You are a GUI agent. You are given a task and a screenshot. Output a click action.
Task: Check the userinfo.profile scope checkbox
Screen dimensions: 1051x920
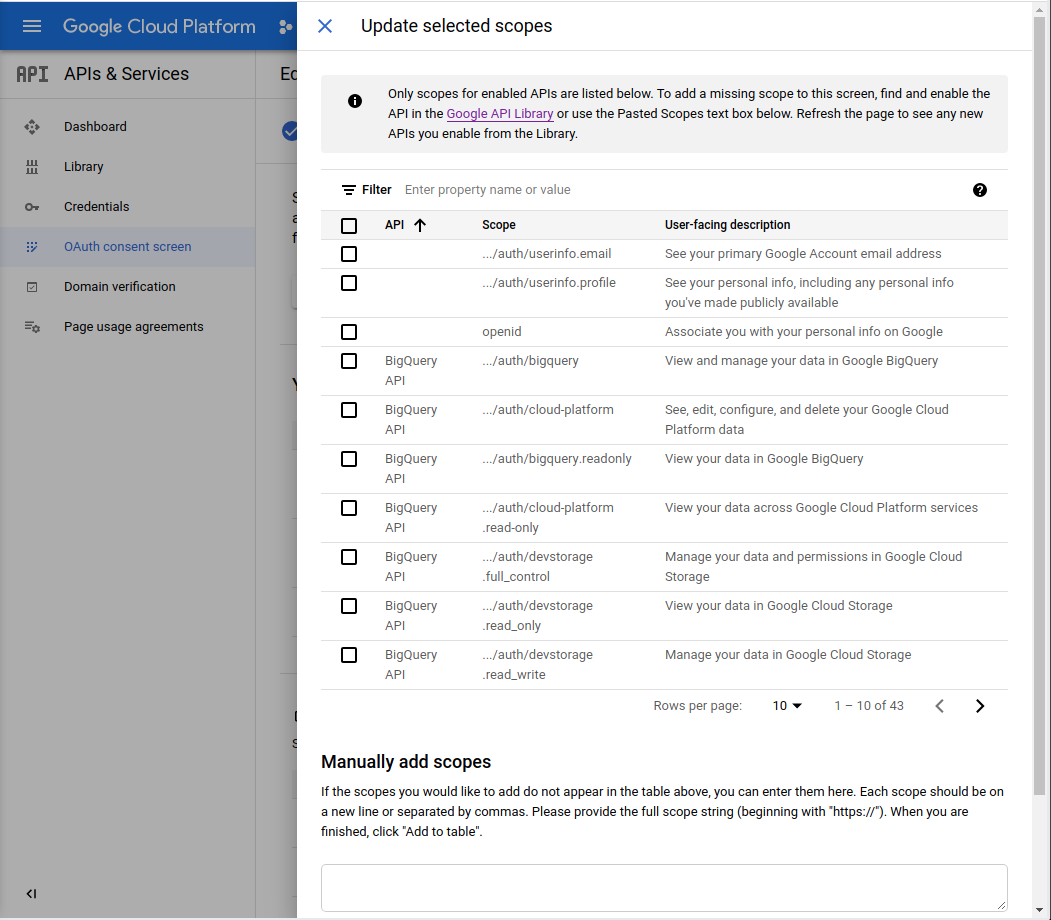[349, 283]
